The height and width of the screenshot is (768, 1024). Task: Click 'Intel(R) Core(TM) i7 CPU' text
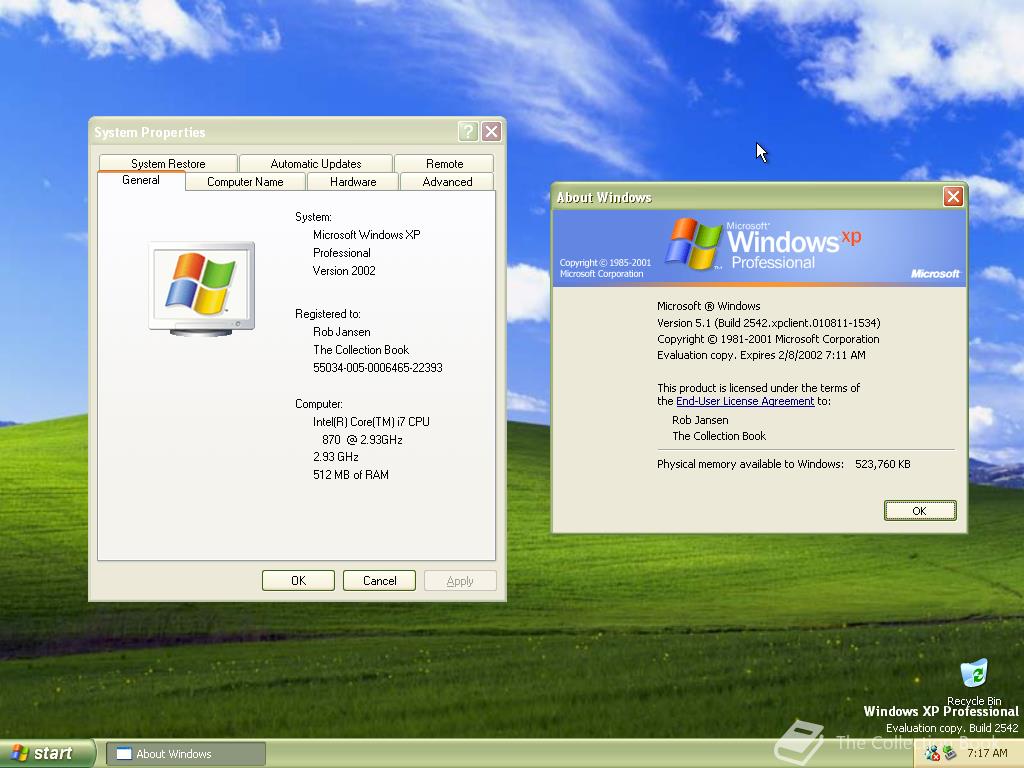(x=371, y=422)
